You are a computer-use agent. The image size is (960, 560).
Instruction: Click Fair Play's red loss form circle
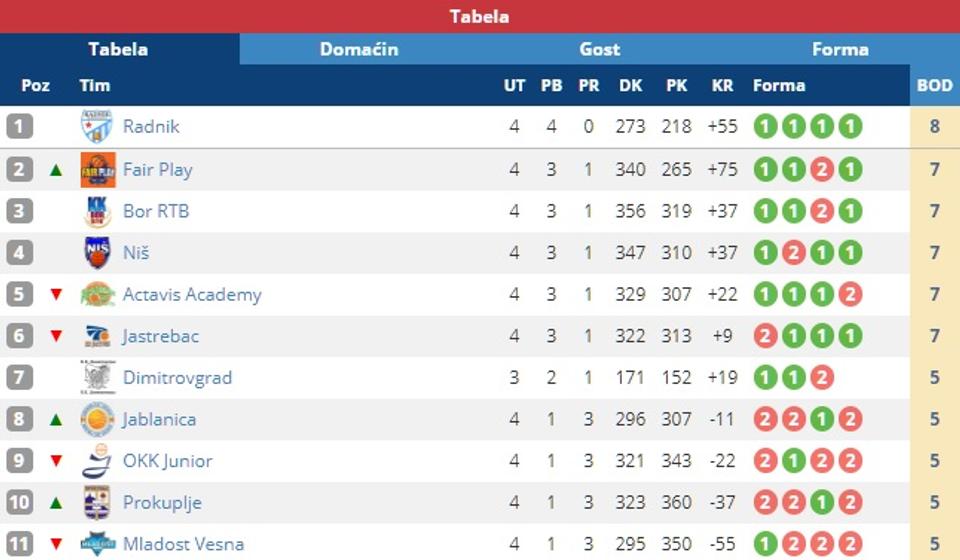point(822,169)
